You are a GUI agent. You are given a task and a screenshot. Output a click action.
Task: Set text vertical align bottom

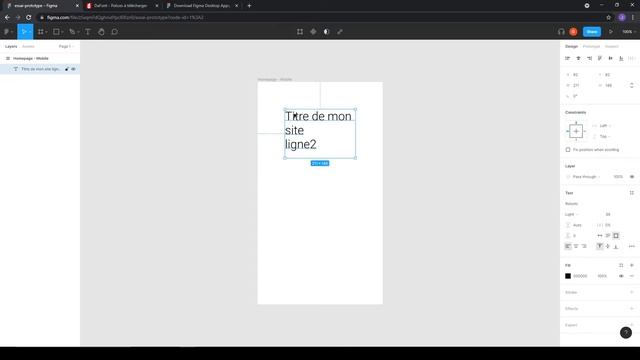tap(616, 246)
